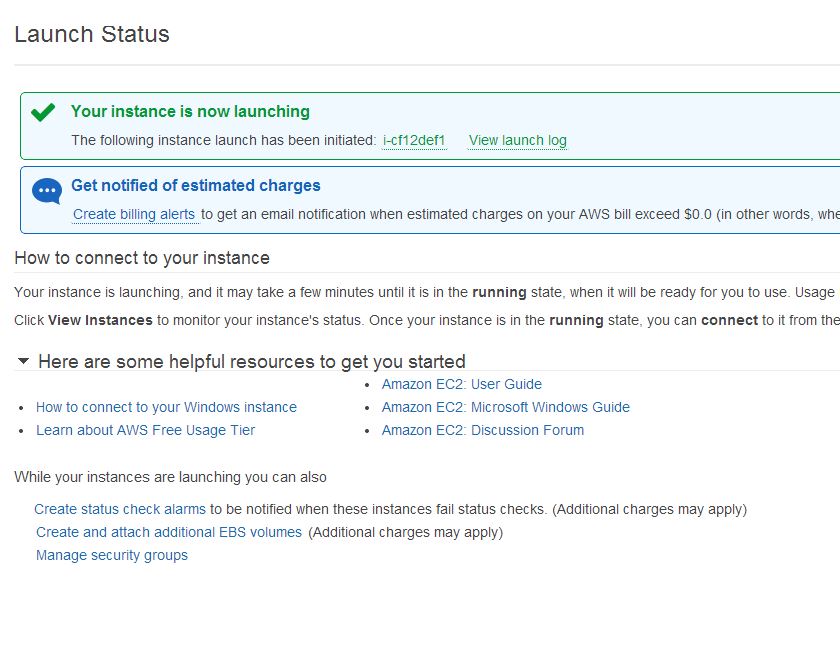Click Create billing alerts link

134,214
